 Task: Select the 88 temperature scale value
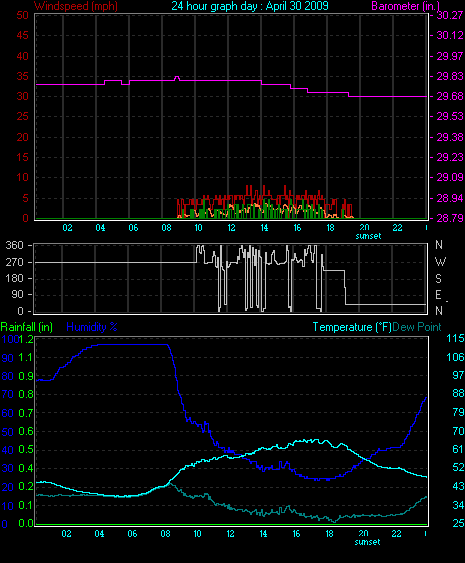[458, 394]
